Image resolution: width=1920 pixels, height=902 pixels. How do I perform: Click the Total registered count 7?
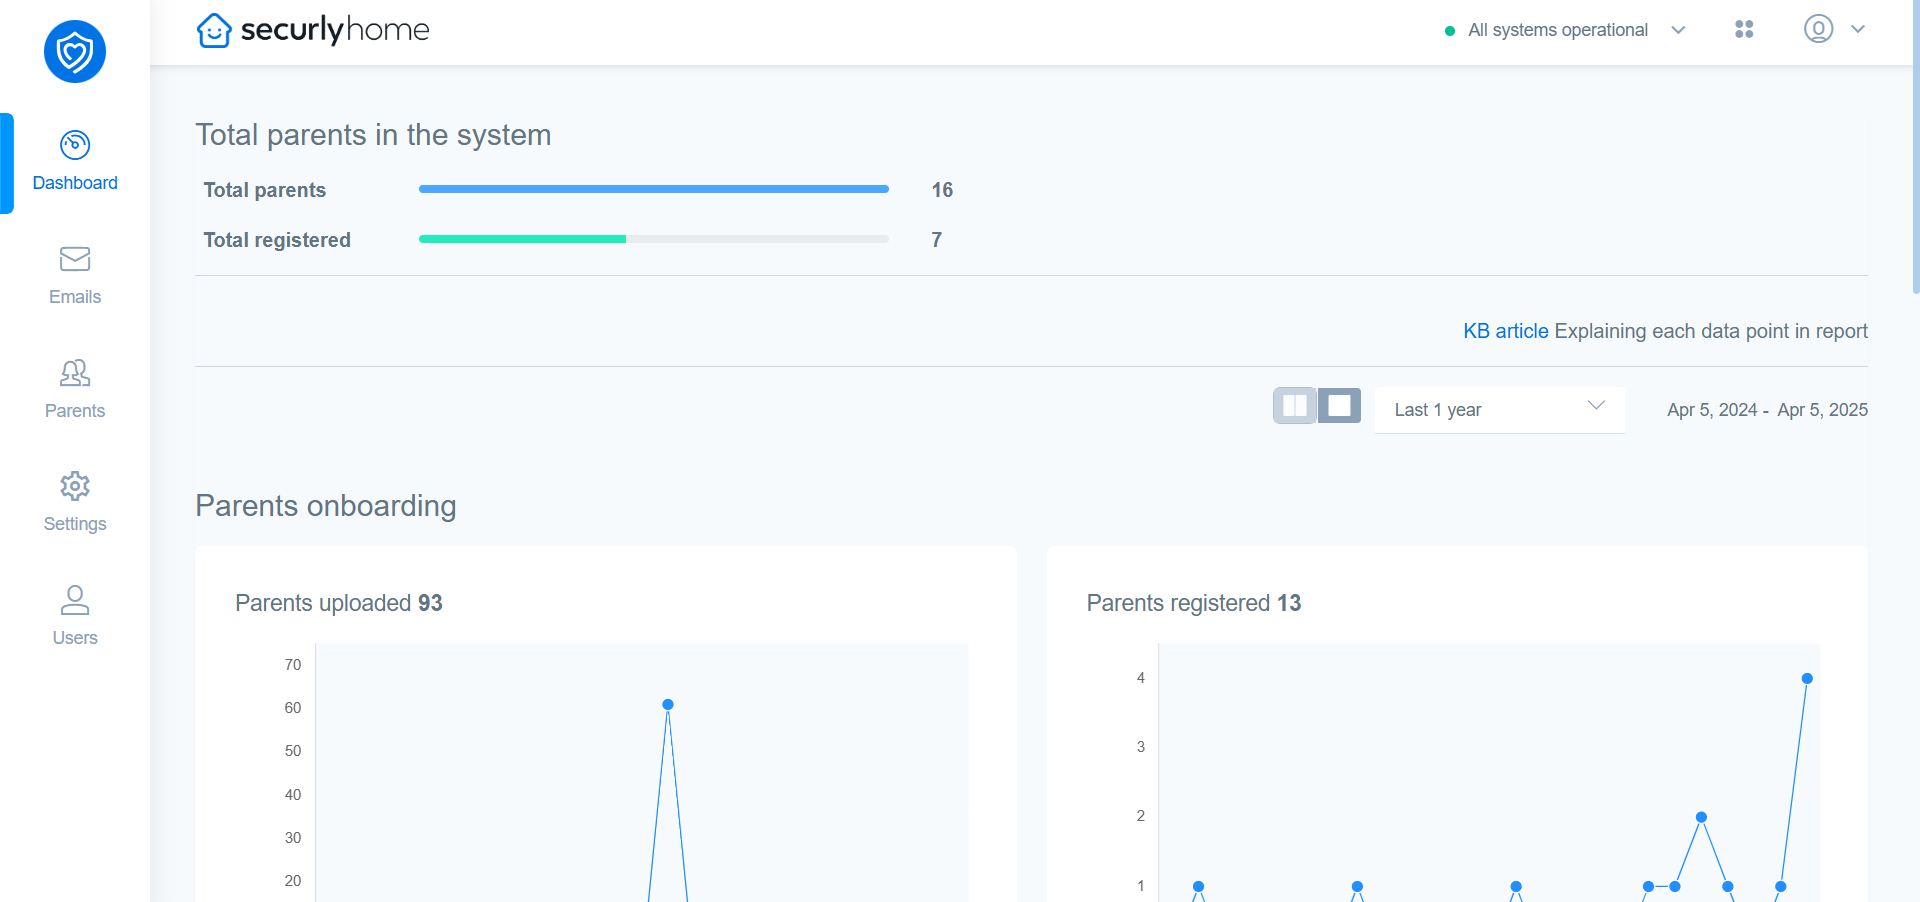(937, 240)
